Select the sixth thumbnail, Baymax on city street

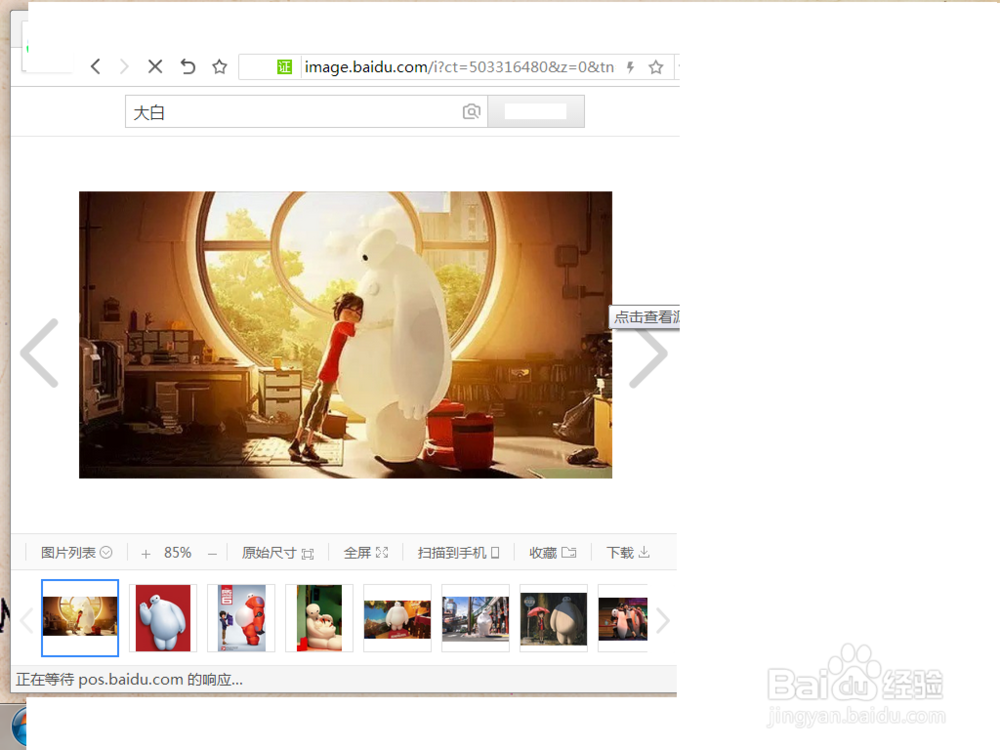coord(475,617)
